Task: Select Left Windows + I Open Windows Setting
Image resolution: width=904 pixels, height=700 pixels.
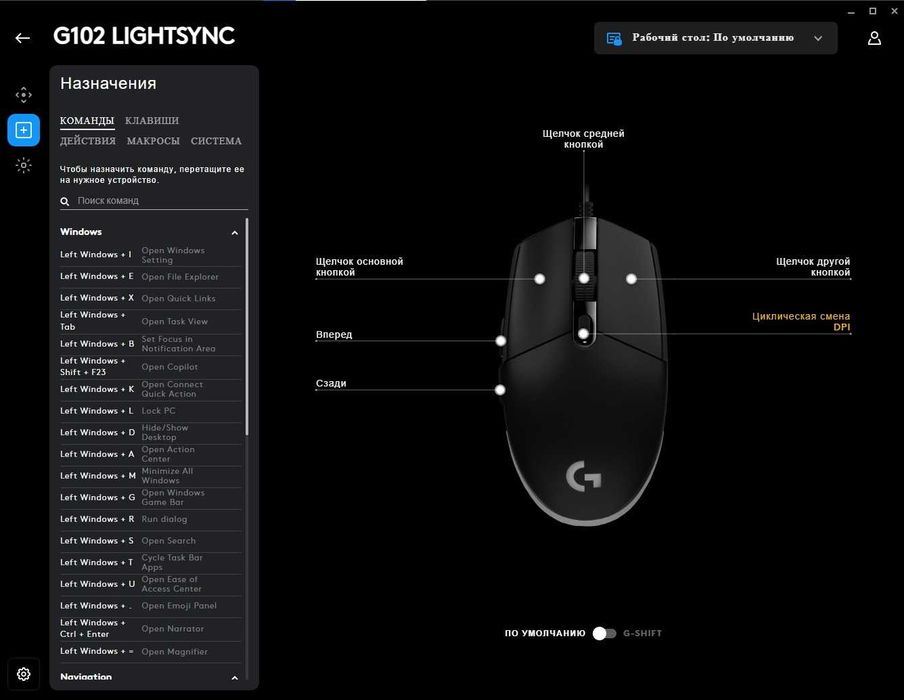Action: pyautogui.click(x=151, y=255)
